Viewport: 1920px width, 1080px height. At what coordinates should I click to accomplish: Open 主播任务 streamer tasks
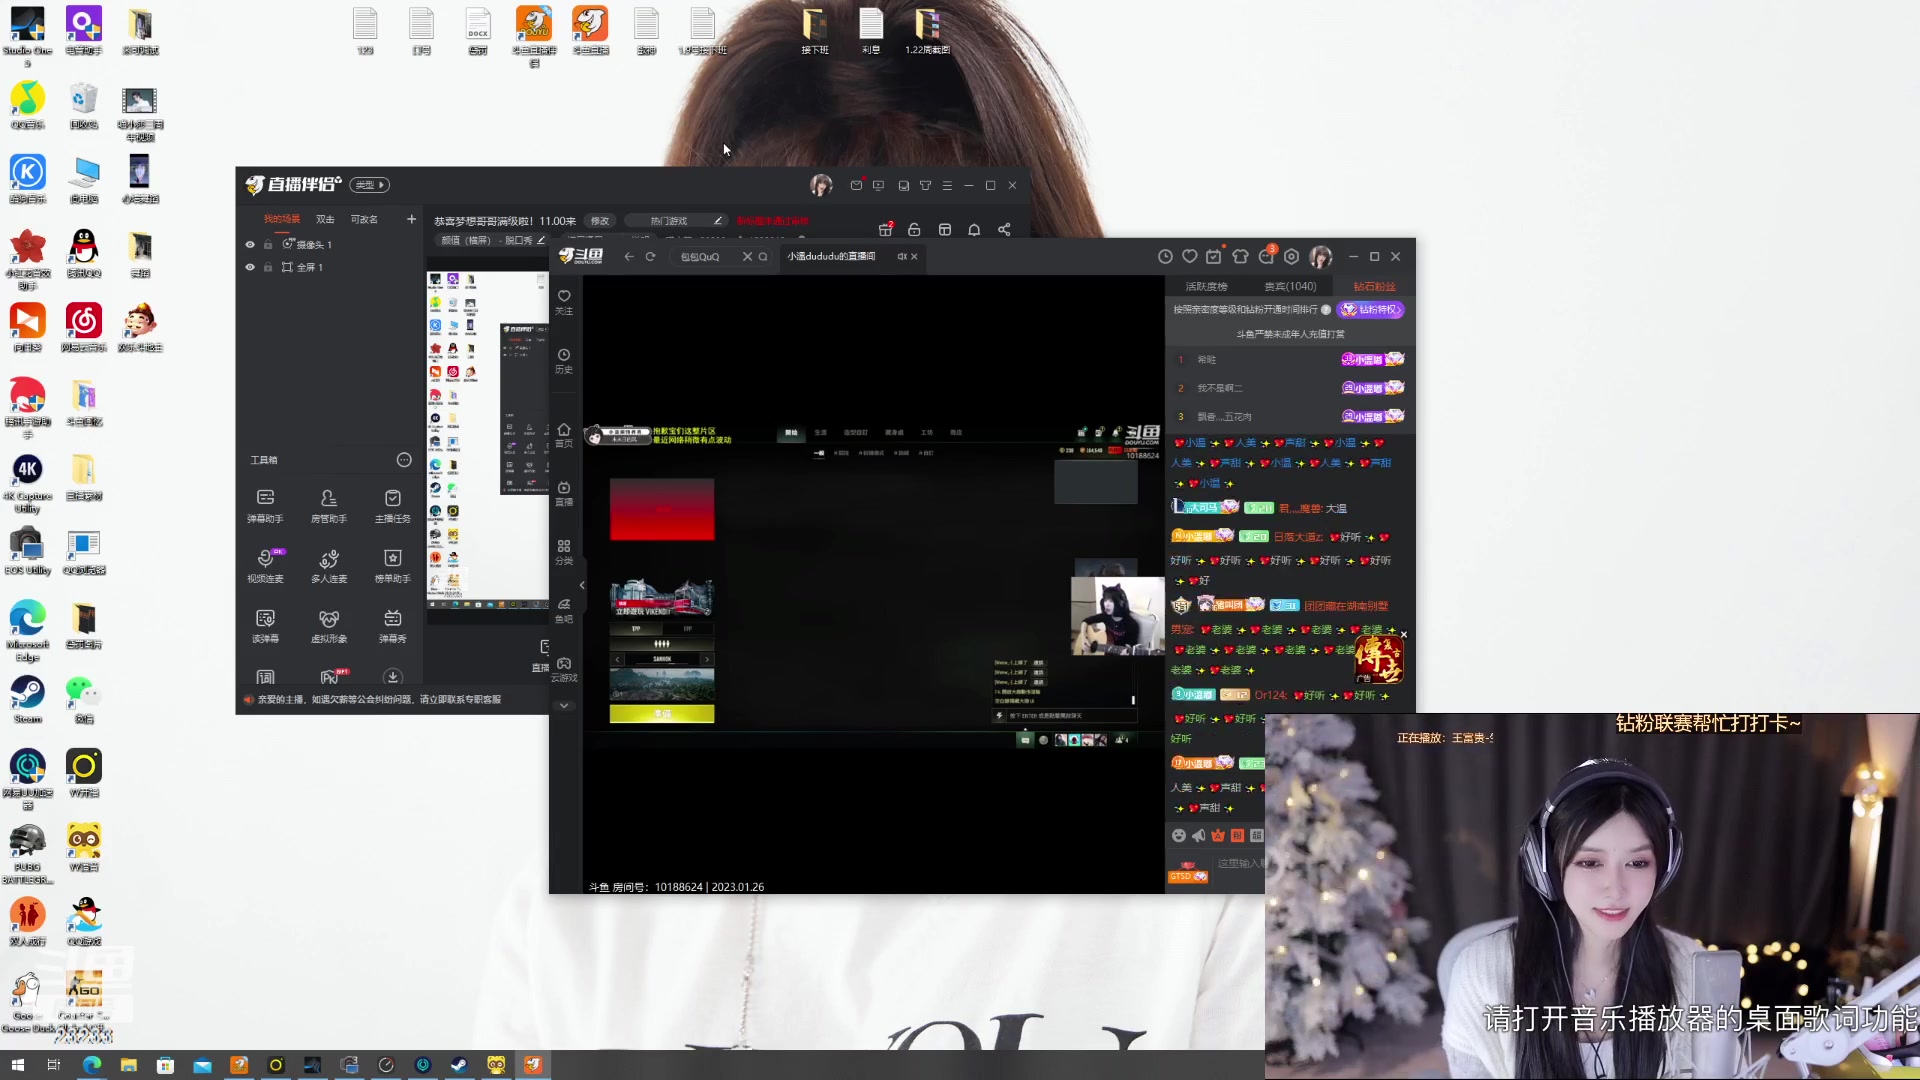(x=392, y=505)
